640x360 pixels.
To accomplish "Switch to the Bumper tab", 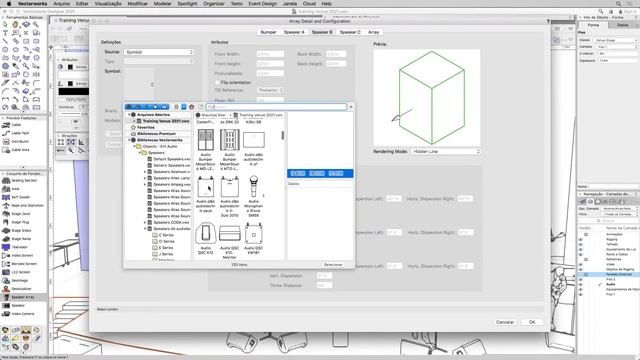I will pyautogui.click(x=268, y=32).
